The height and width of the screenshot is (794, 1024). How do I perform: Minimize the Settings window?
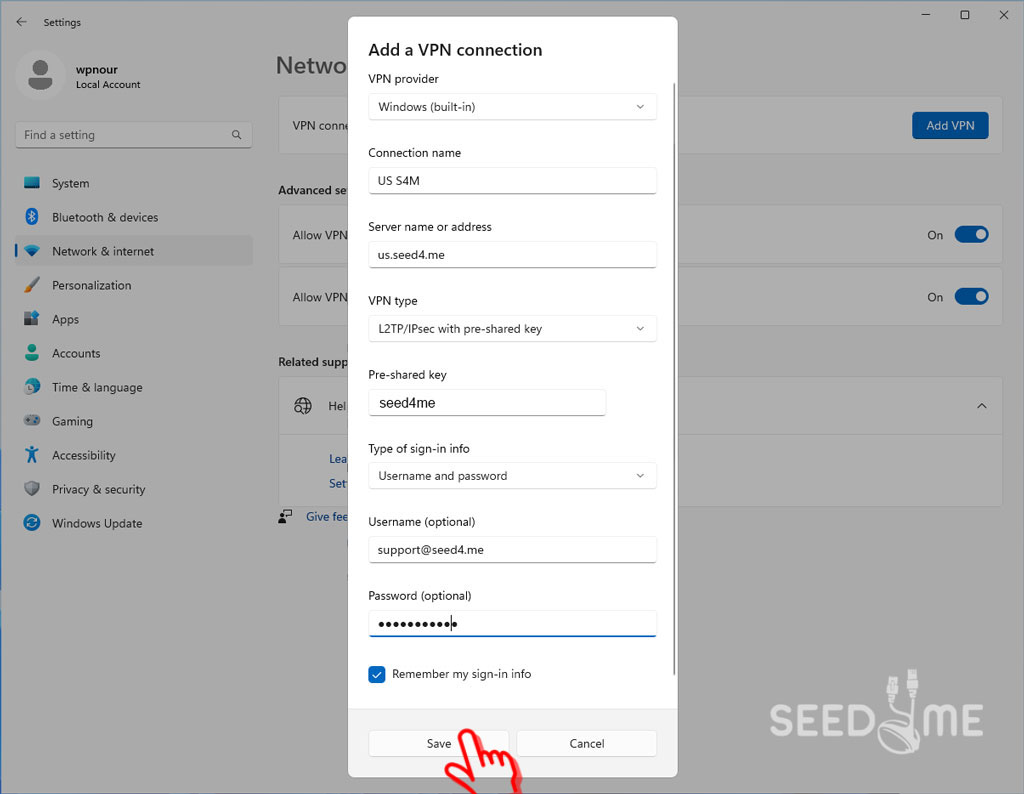925,14
